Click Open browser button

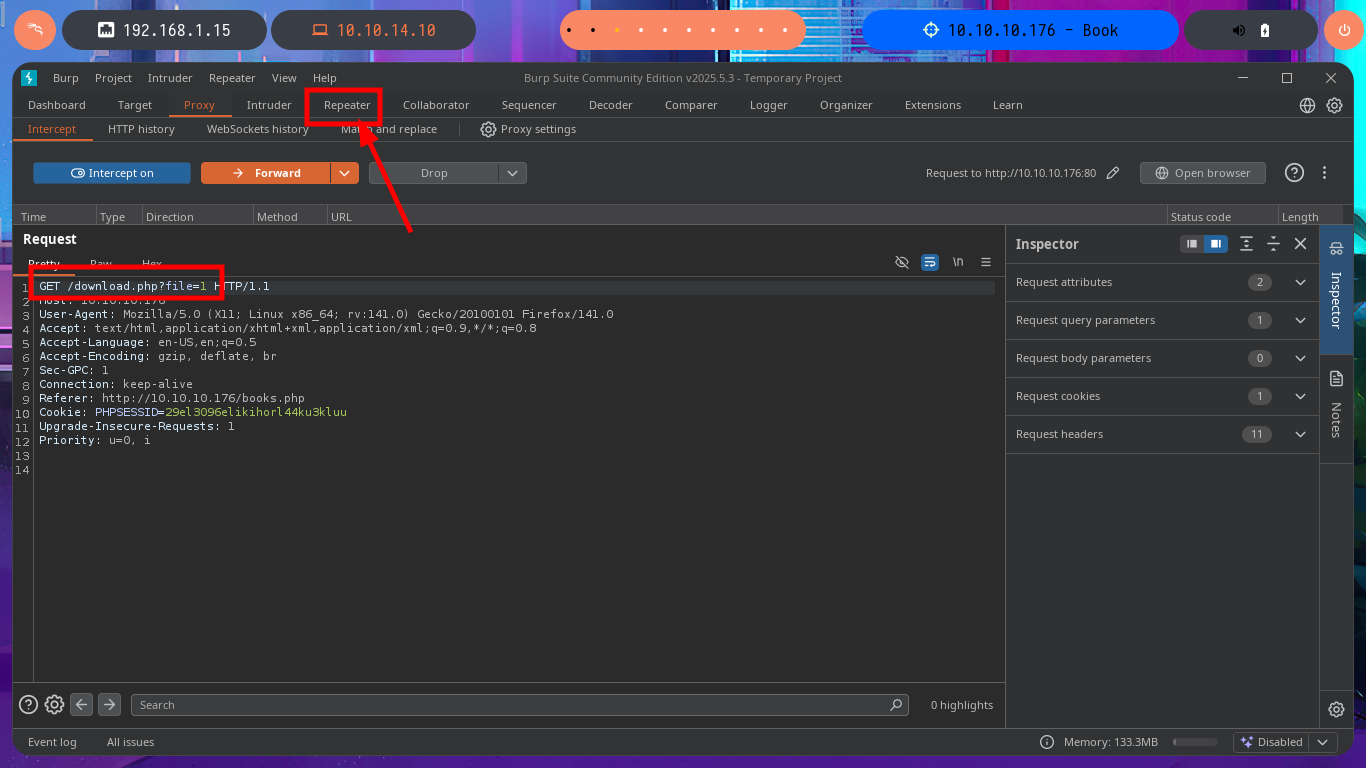tap(1202, 173)
